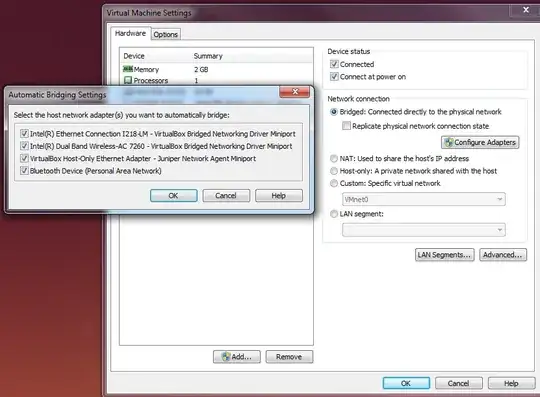Open the LAN Segments dialog
540x397 pixels.
coord(444,255)
